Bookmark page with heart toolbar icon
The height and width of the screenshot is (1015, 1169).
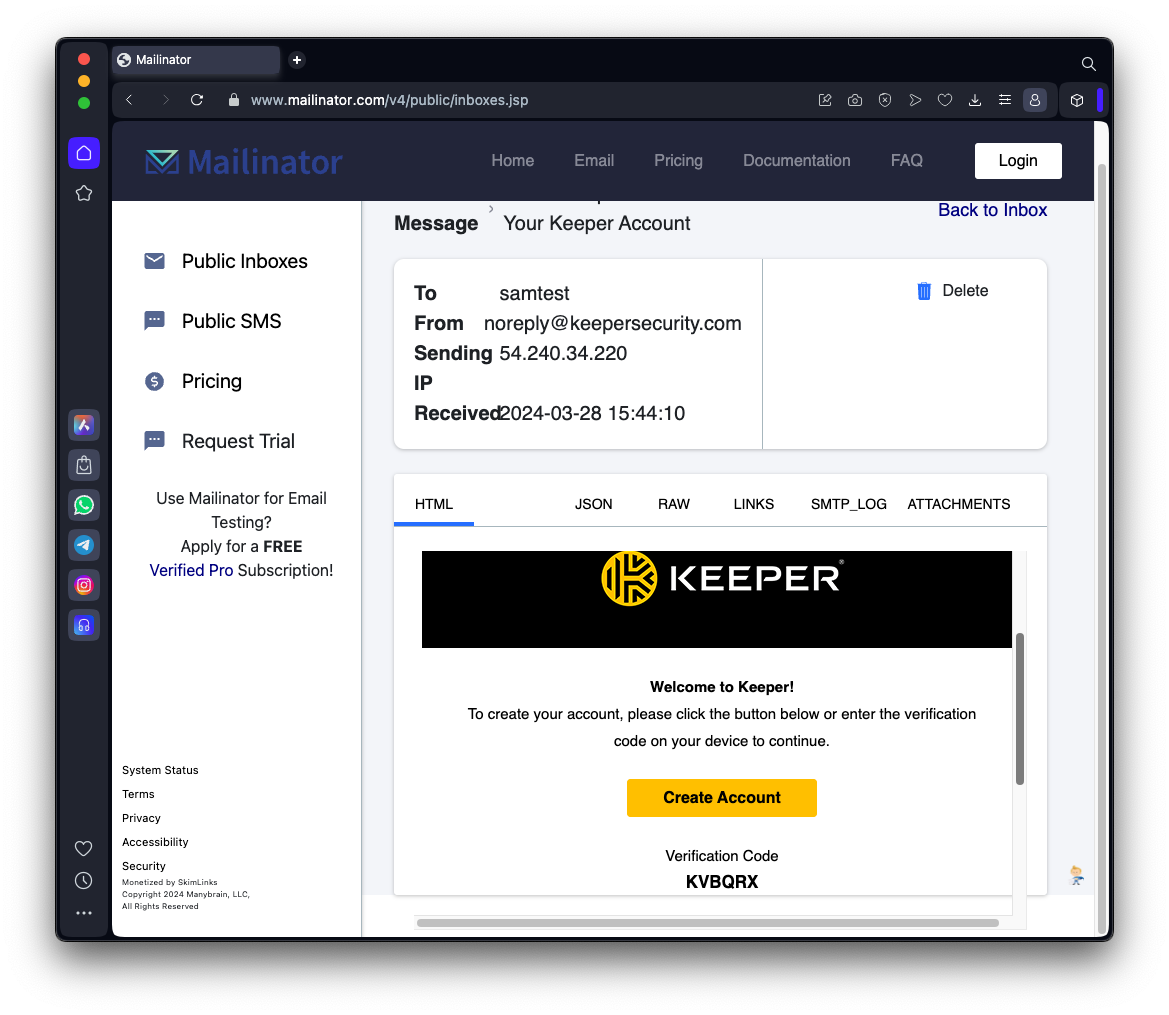(945, 100)
